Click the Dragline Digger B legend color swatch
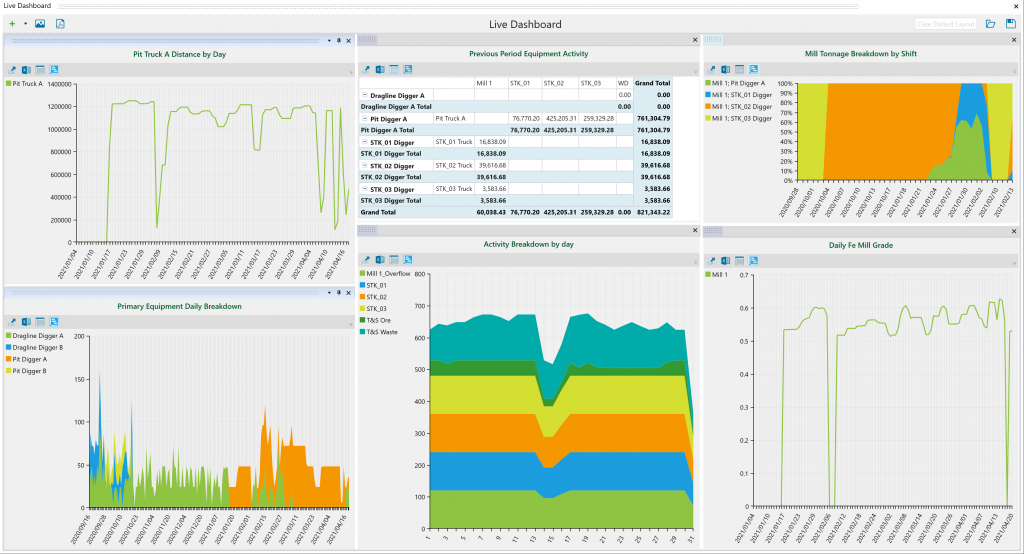Viewport: 1024px width, 554px height. (x=9, y=348)
